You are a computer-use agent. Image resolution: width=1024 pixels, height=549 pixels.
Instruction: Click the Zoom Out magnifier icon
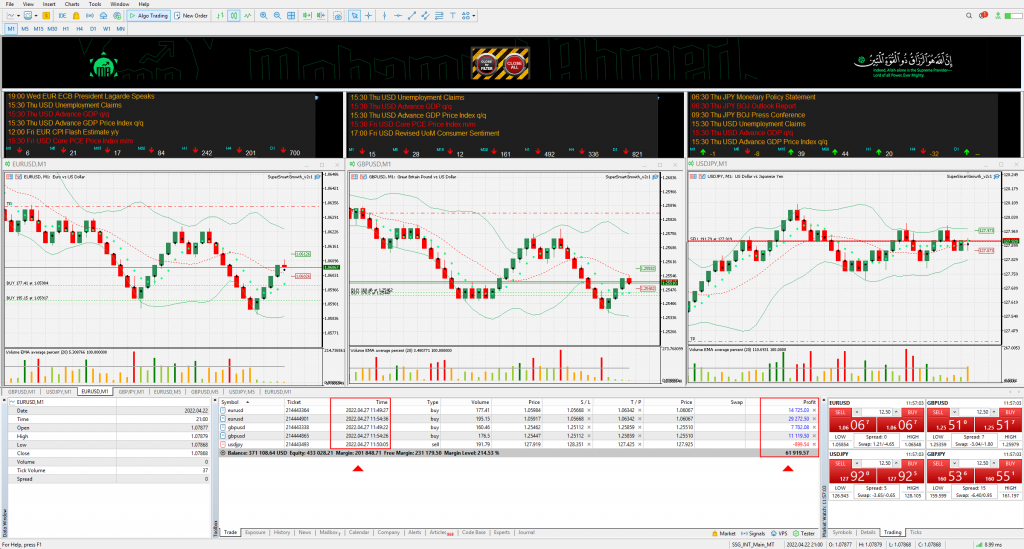pyautogui.click(x=277, y=16)
